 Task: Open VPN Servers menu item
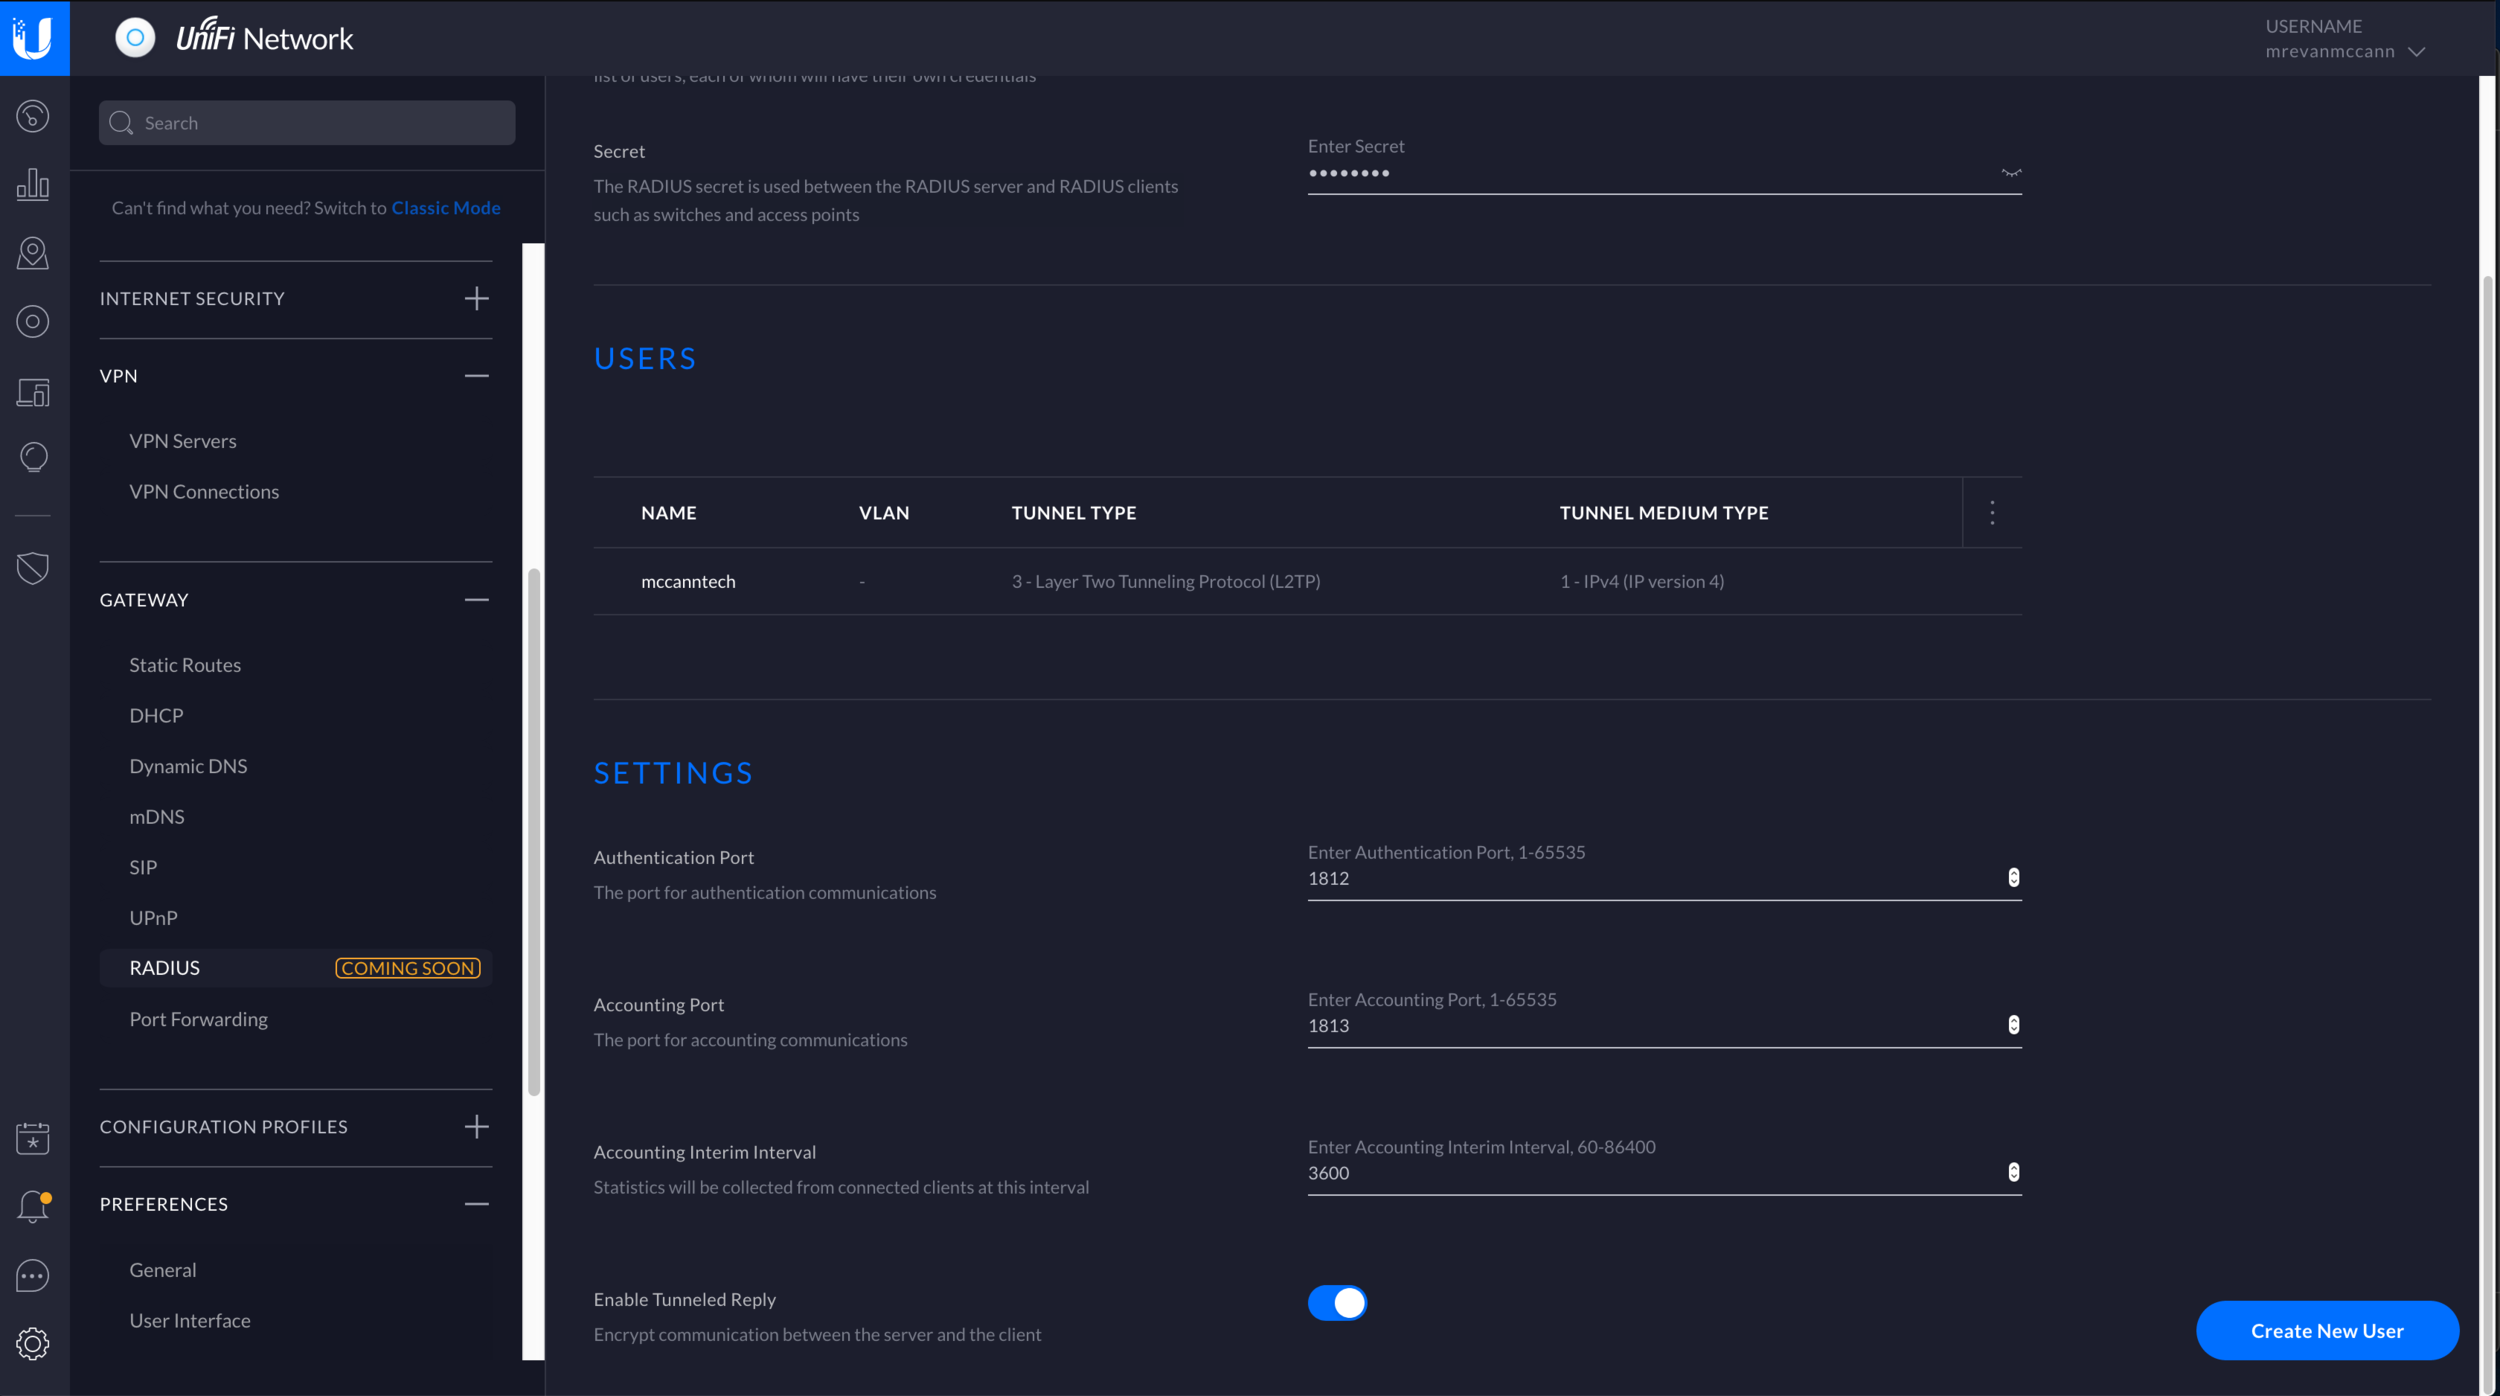(x=184, y=440)
